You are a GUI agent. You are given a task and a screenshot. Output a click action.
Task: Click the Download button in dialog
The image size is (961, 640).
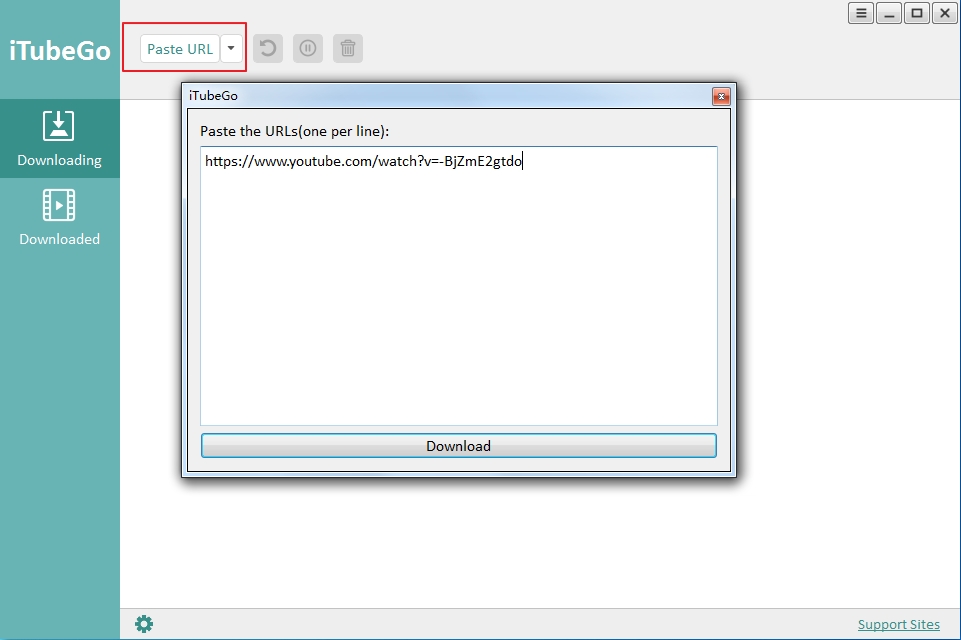(x=458, y=446)
